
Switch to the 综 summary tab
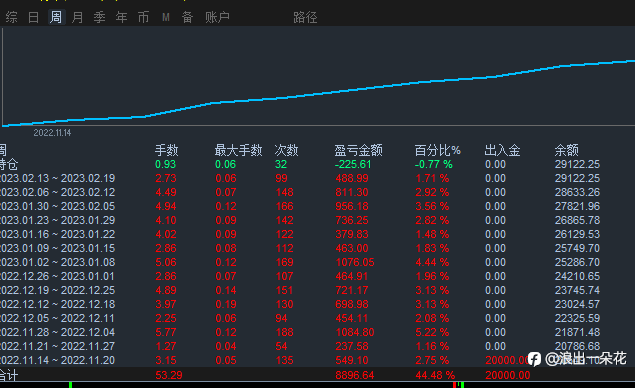tap(11, 17)
